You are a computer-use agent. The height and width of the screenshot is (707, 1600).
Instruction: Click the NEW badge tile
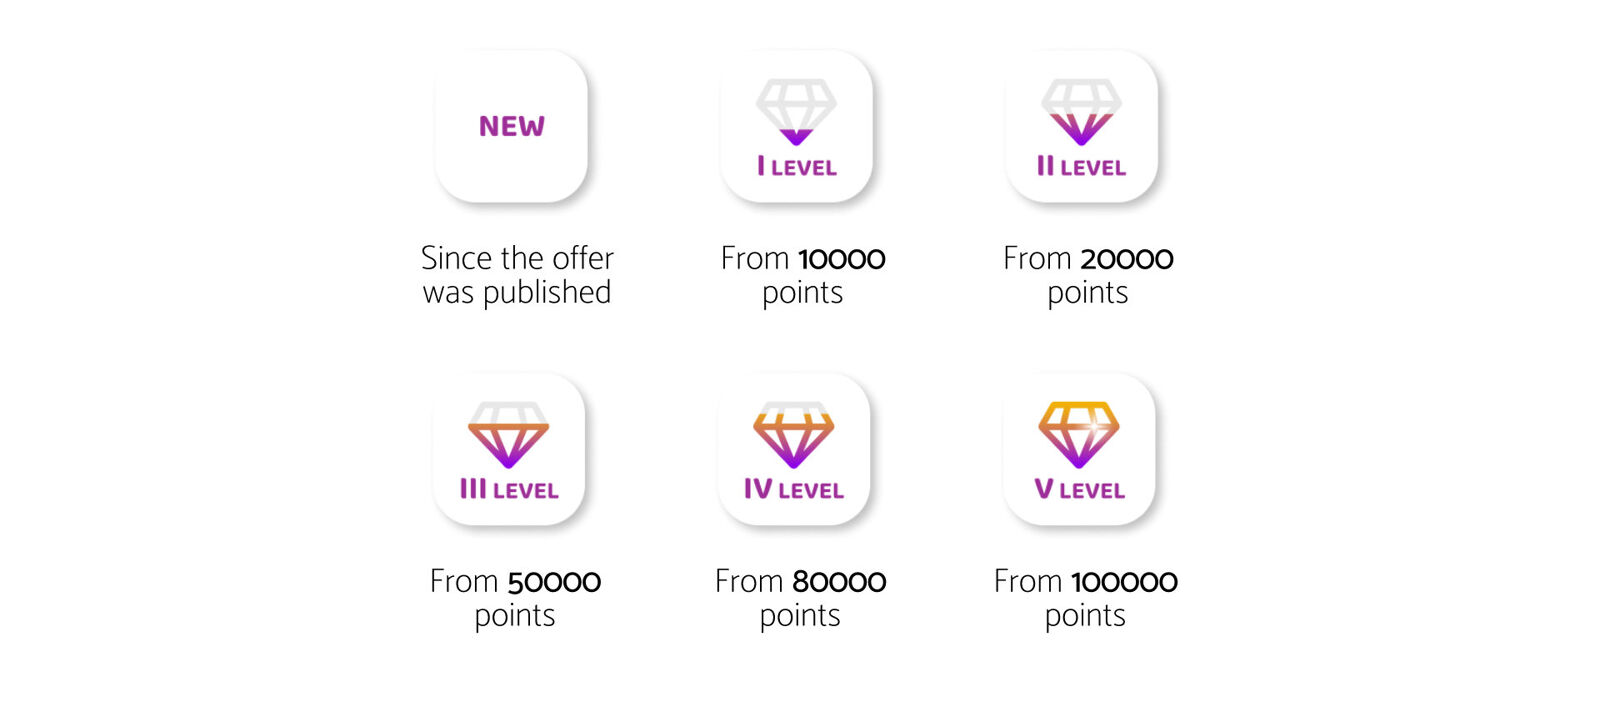click(511, 126)
